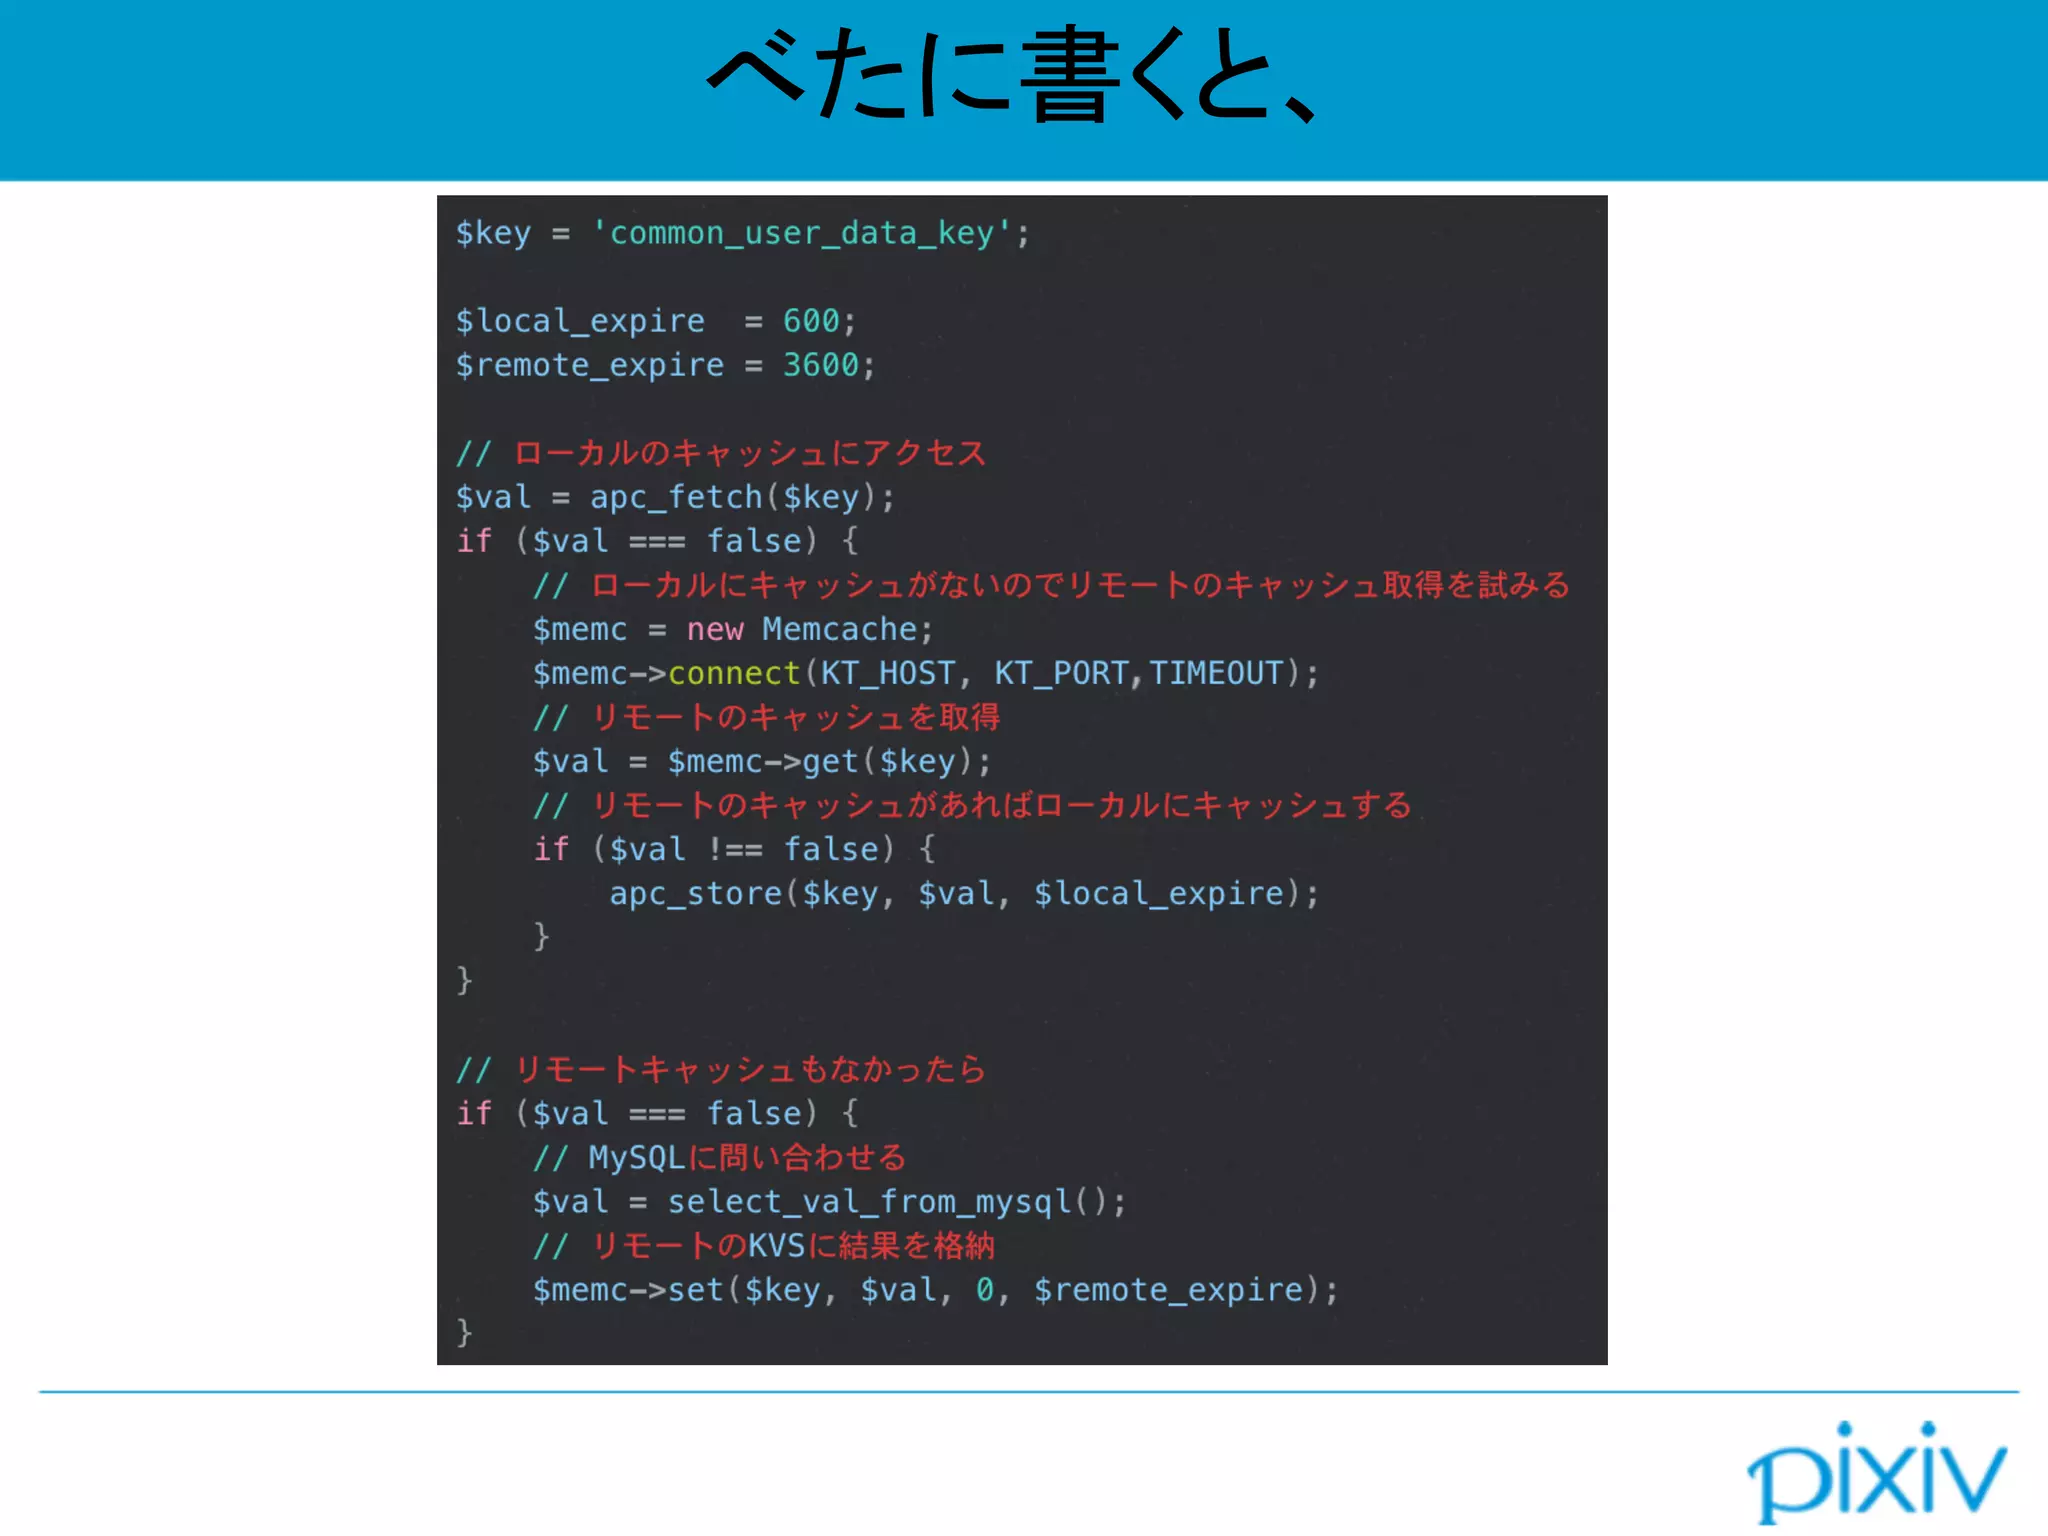2048x1536 pixels.
Task: Click the if ($val !== false) { line
Action: 734,850
